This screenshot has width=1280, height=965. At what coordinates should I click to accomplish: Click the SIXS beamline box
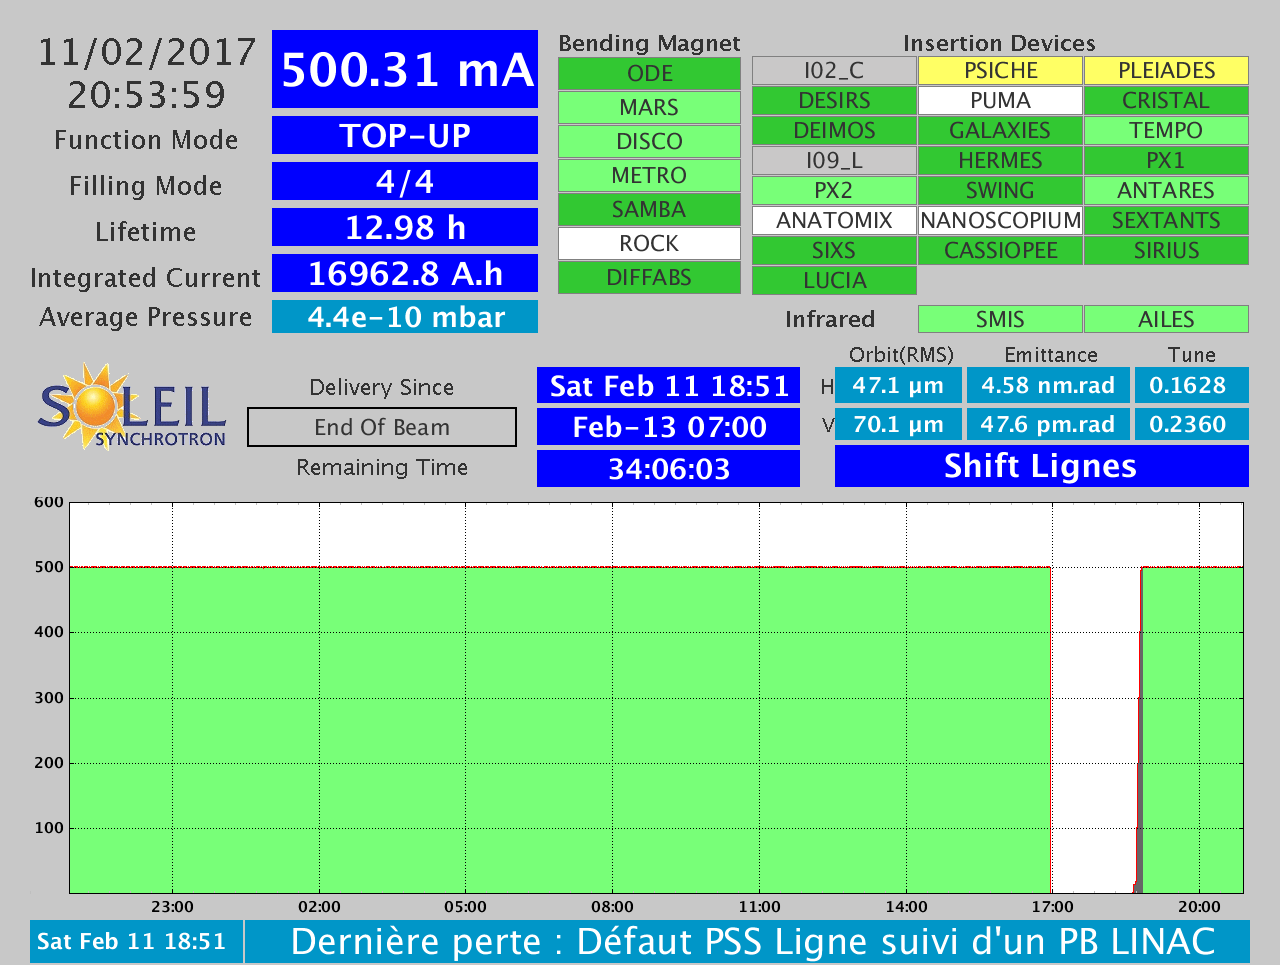coord(834,250)
